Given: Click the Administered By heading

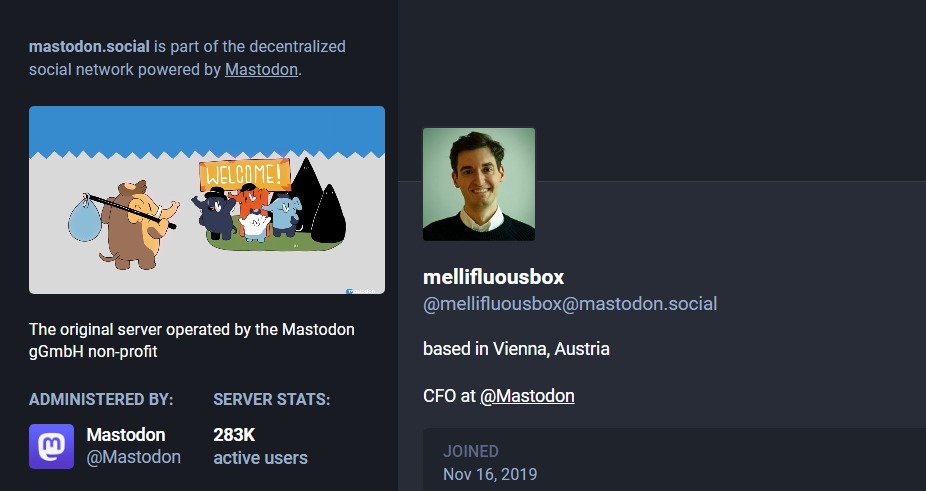Looking at the screenshot, I should tap(101, 399).
